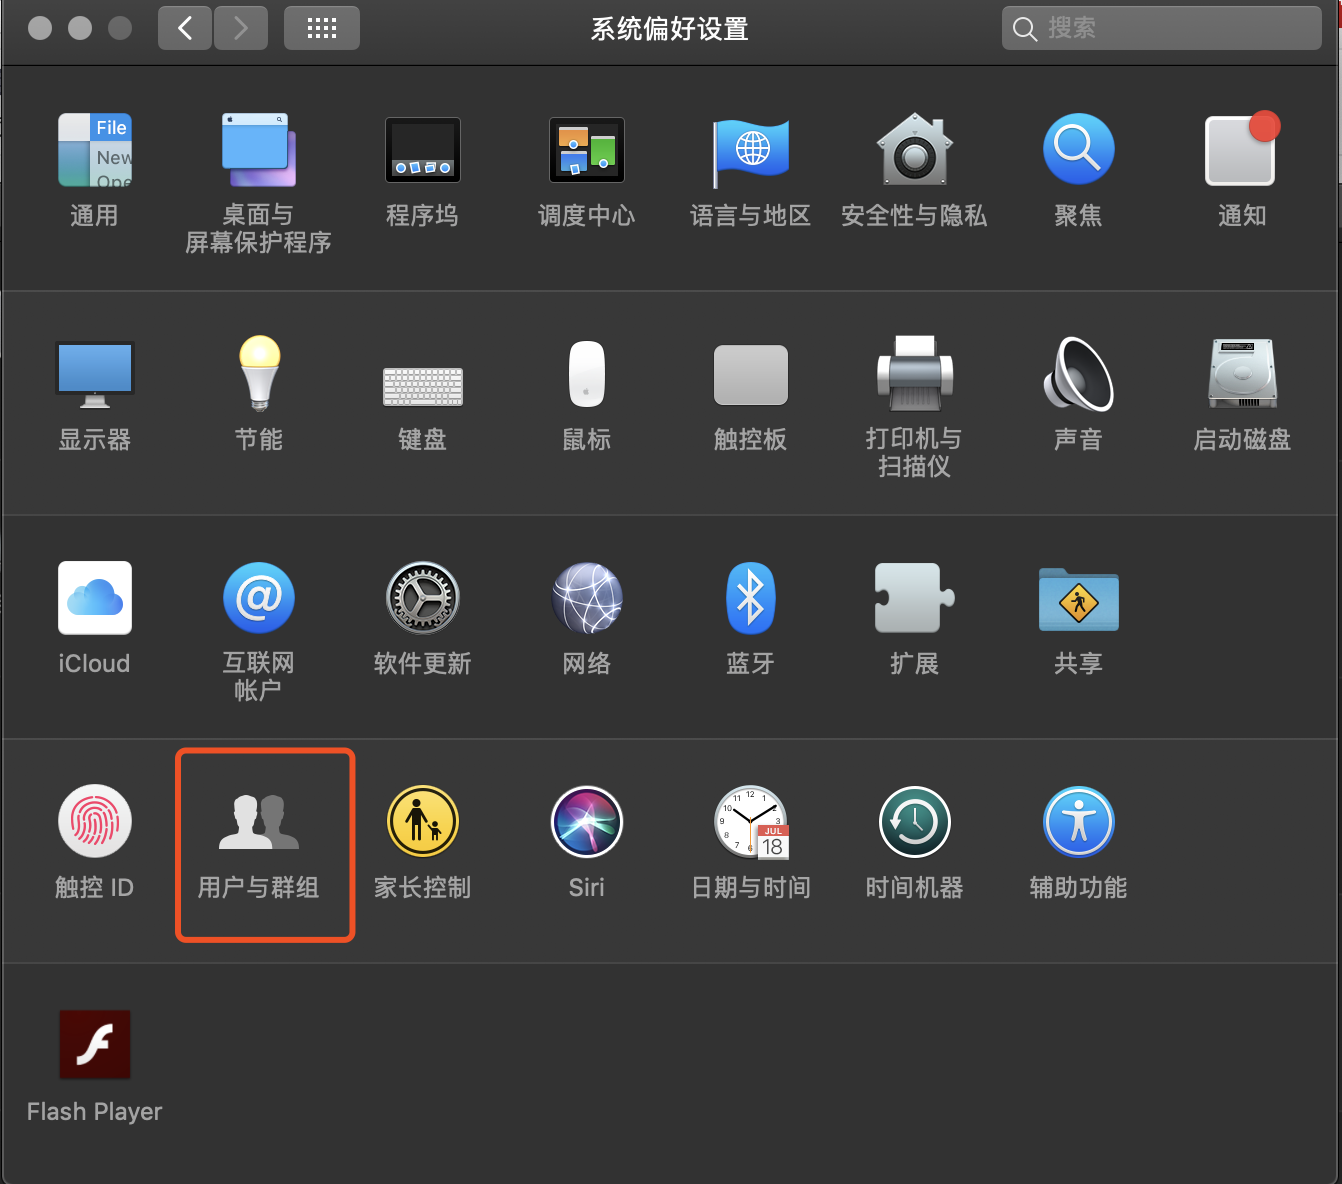This screenshot has width=1342, height=1184.
Task: Open Flash Player settings
Action: click(94, 1060)
